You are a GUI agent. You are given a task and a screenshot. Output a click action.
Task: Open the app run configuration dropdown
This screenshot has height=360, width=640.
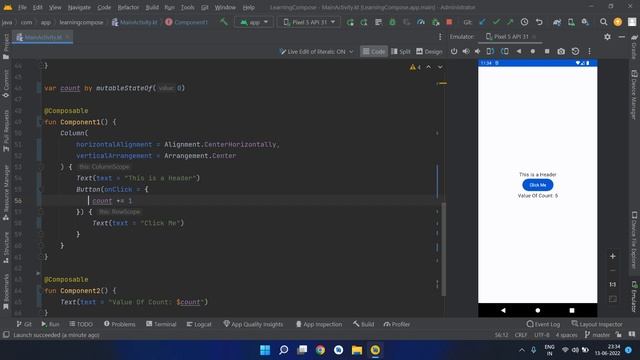coord(254,22)
